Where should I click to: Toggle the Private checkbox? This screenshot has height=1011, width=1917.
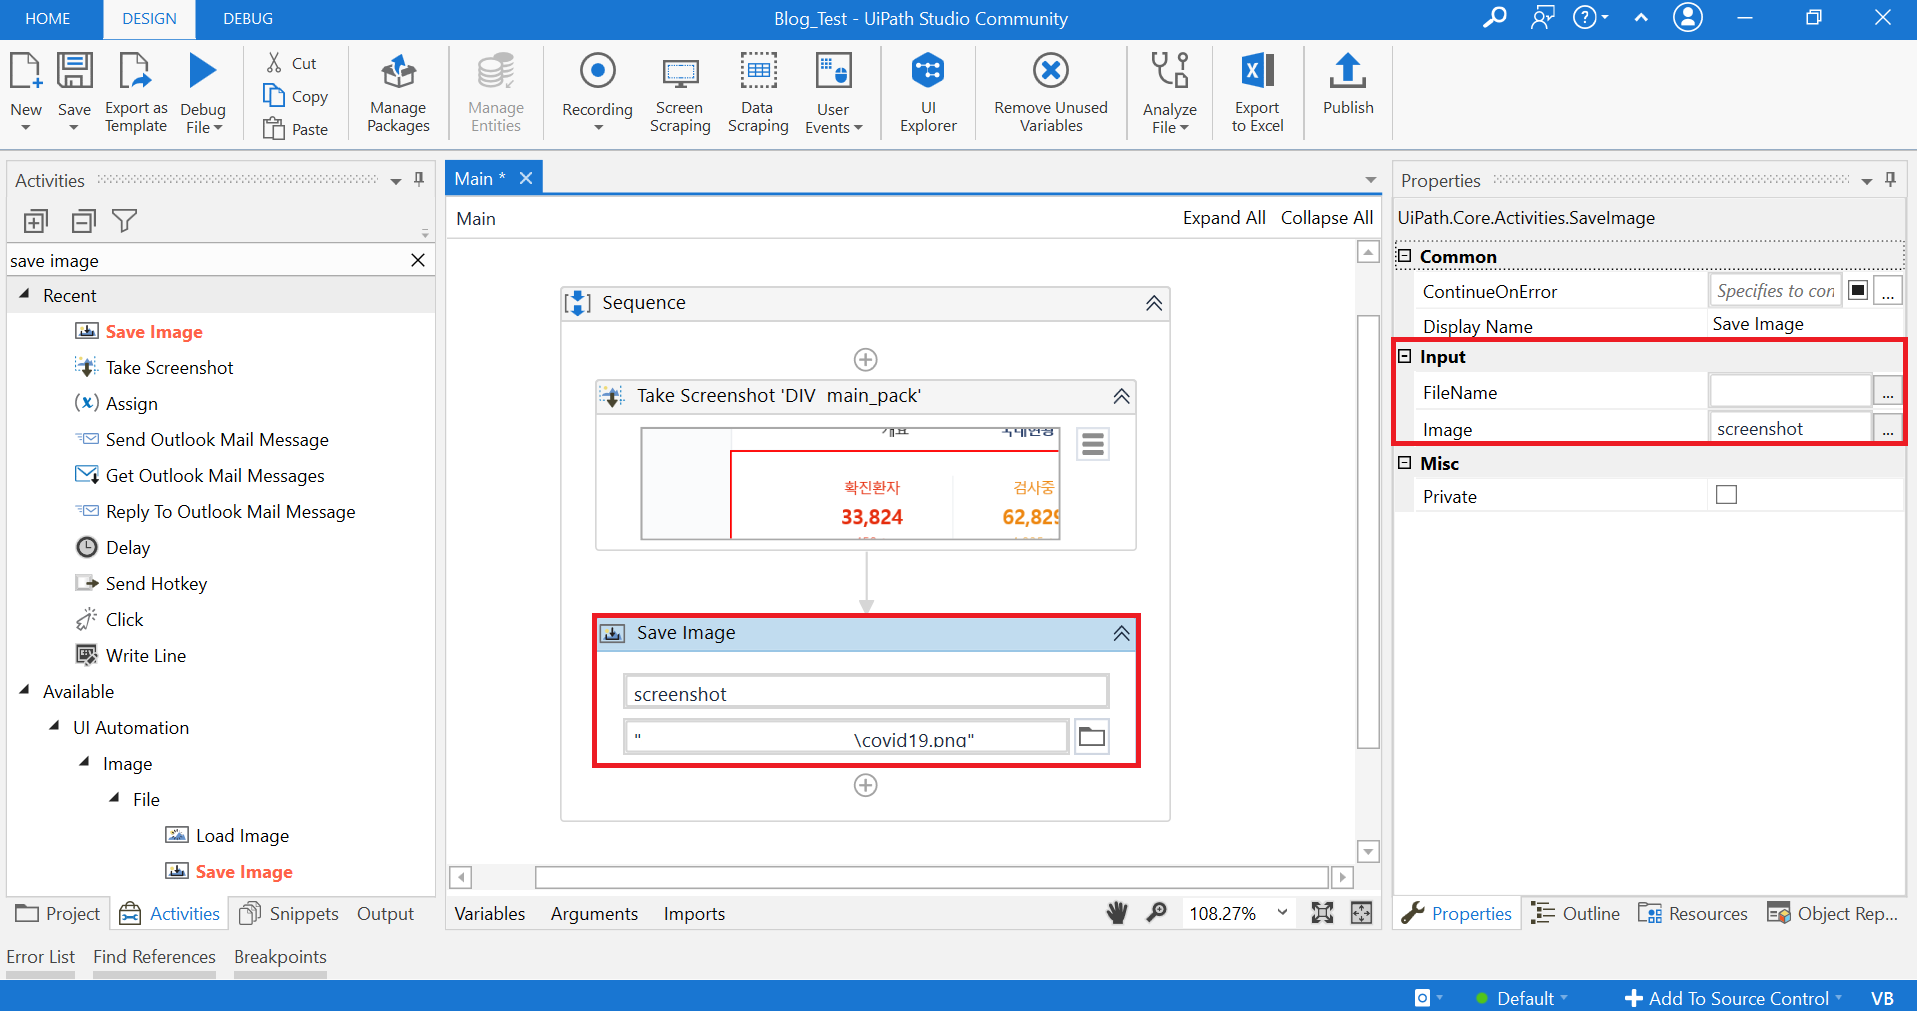[1726, 495]
